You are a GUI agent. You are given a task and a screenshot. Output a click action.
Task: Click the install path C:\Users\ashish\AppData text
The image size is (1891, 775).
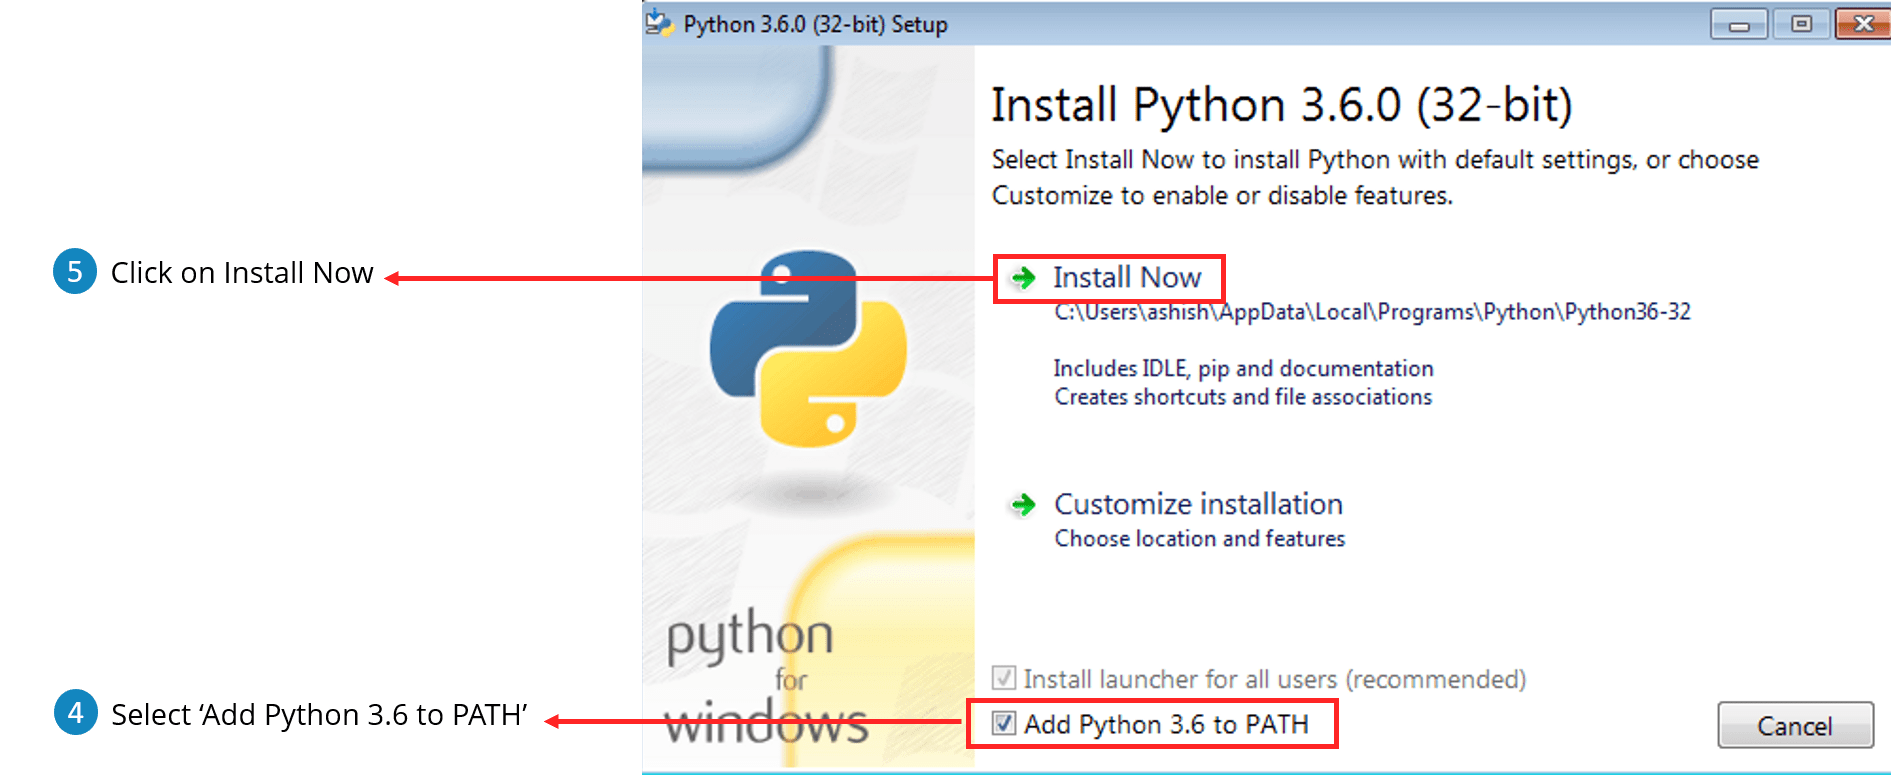(x=1372, y=312)
